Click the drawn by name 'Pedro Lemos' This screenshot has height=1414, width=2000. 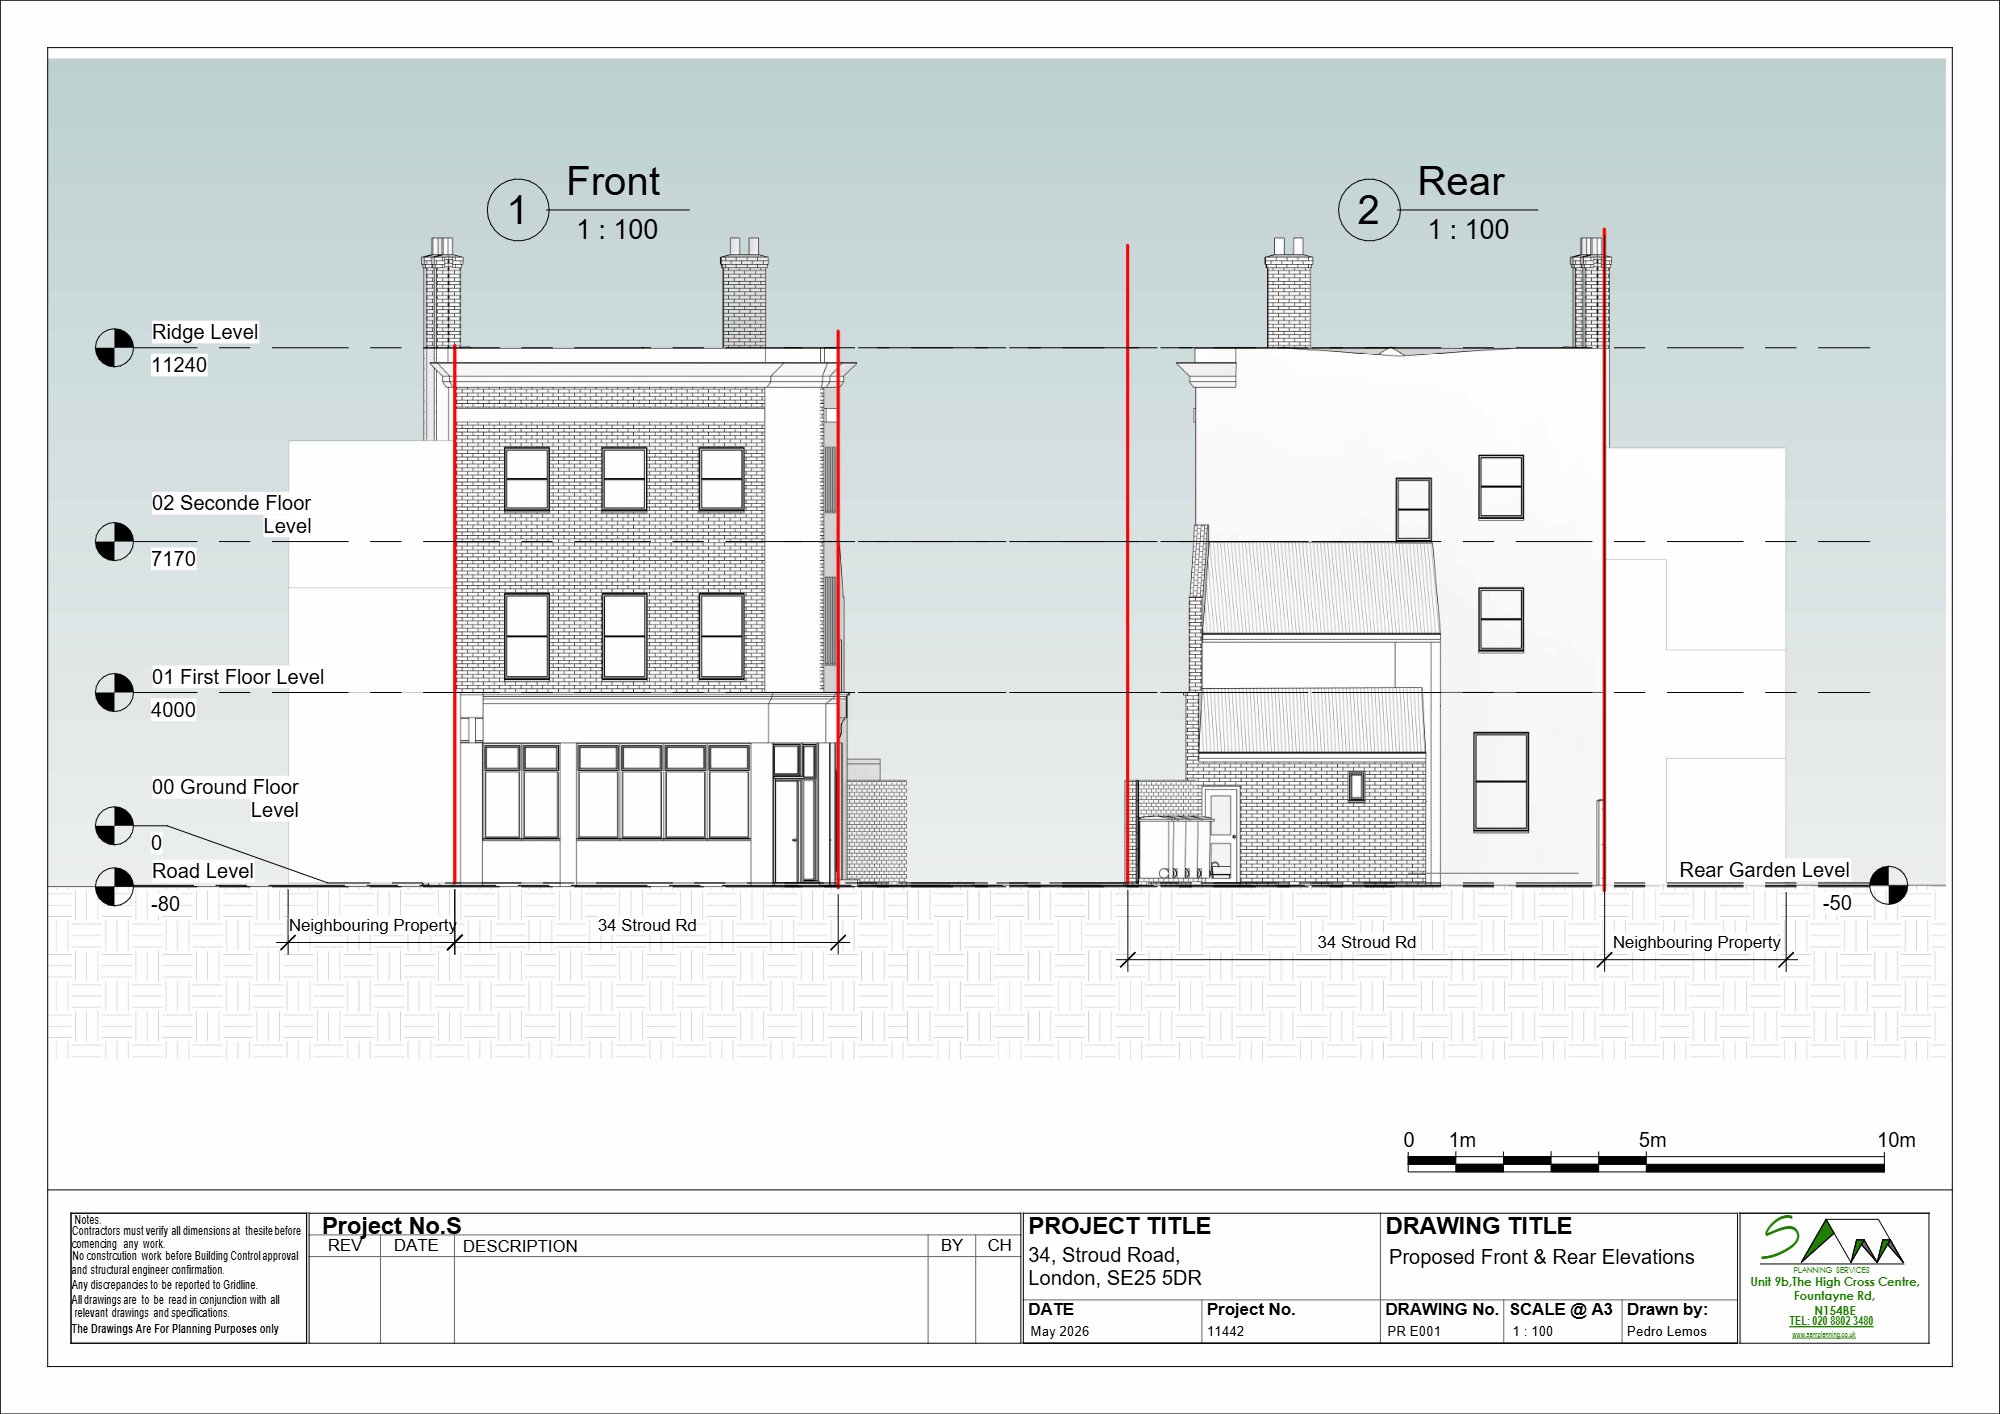(x=1666, y=1332)
